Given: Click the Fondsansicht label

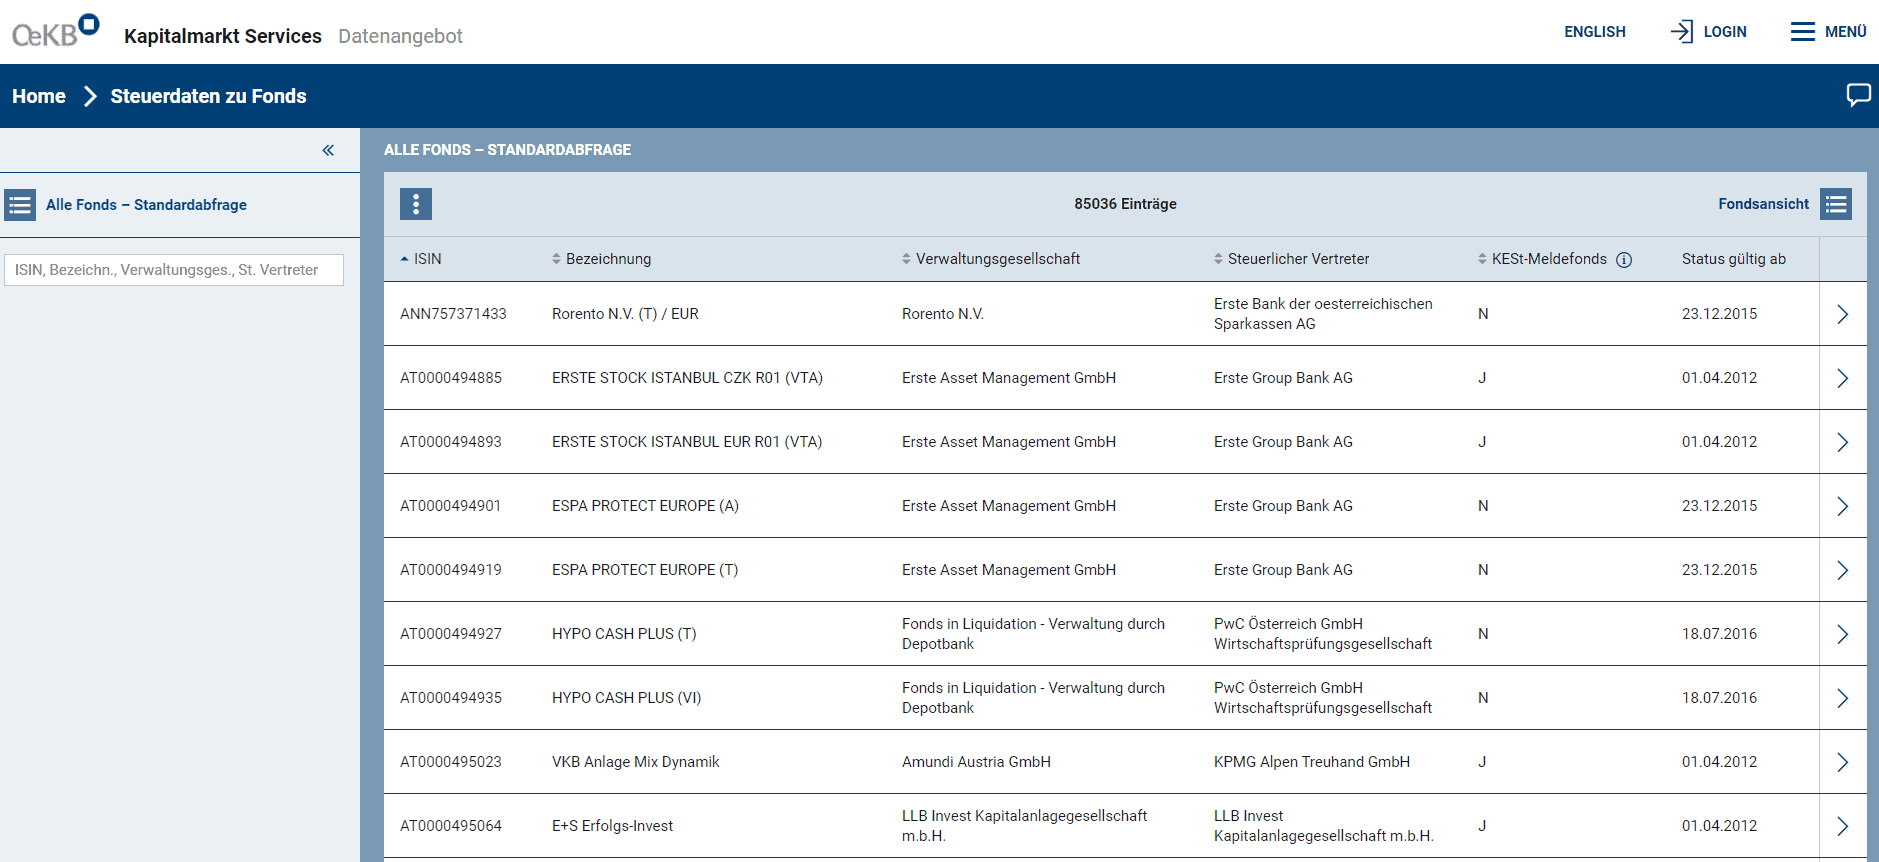Looking at the screenshot, I should (x=1763, y=204).
